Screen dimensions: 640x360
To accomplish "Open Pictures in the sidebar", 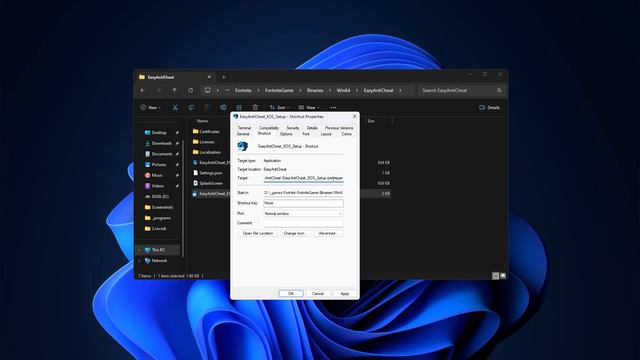I will pos(159,164).
